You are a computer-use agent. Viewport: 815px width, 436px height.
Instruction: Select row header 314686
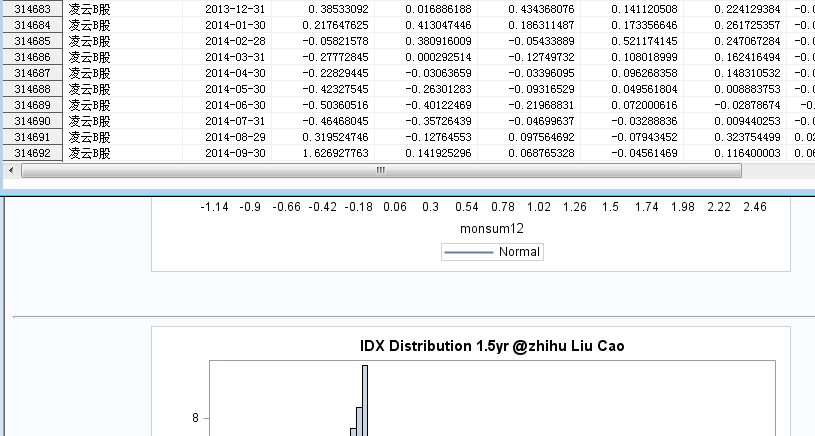pyautogui.click(x=33, y=57)
